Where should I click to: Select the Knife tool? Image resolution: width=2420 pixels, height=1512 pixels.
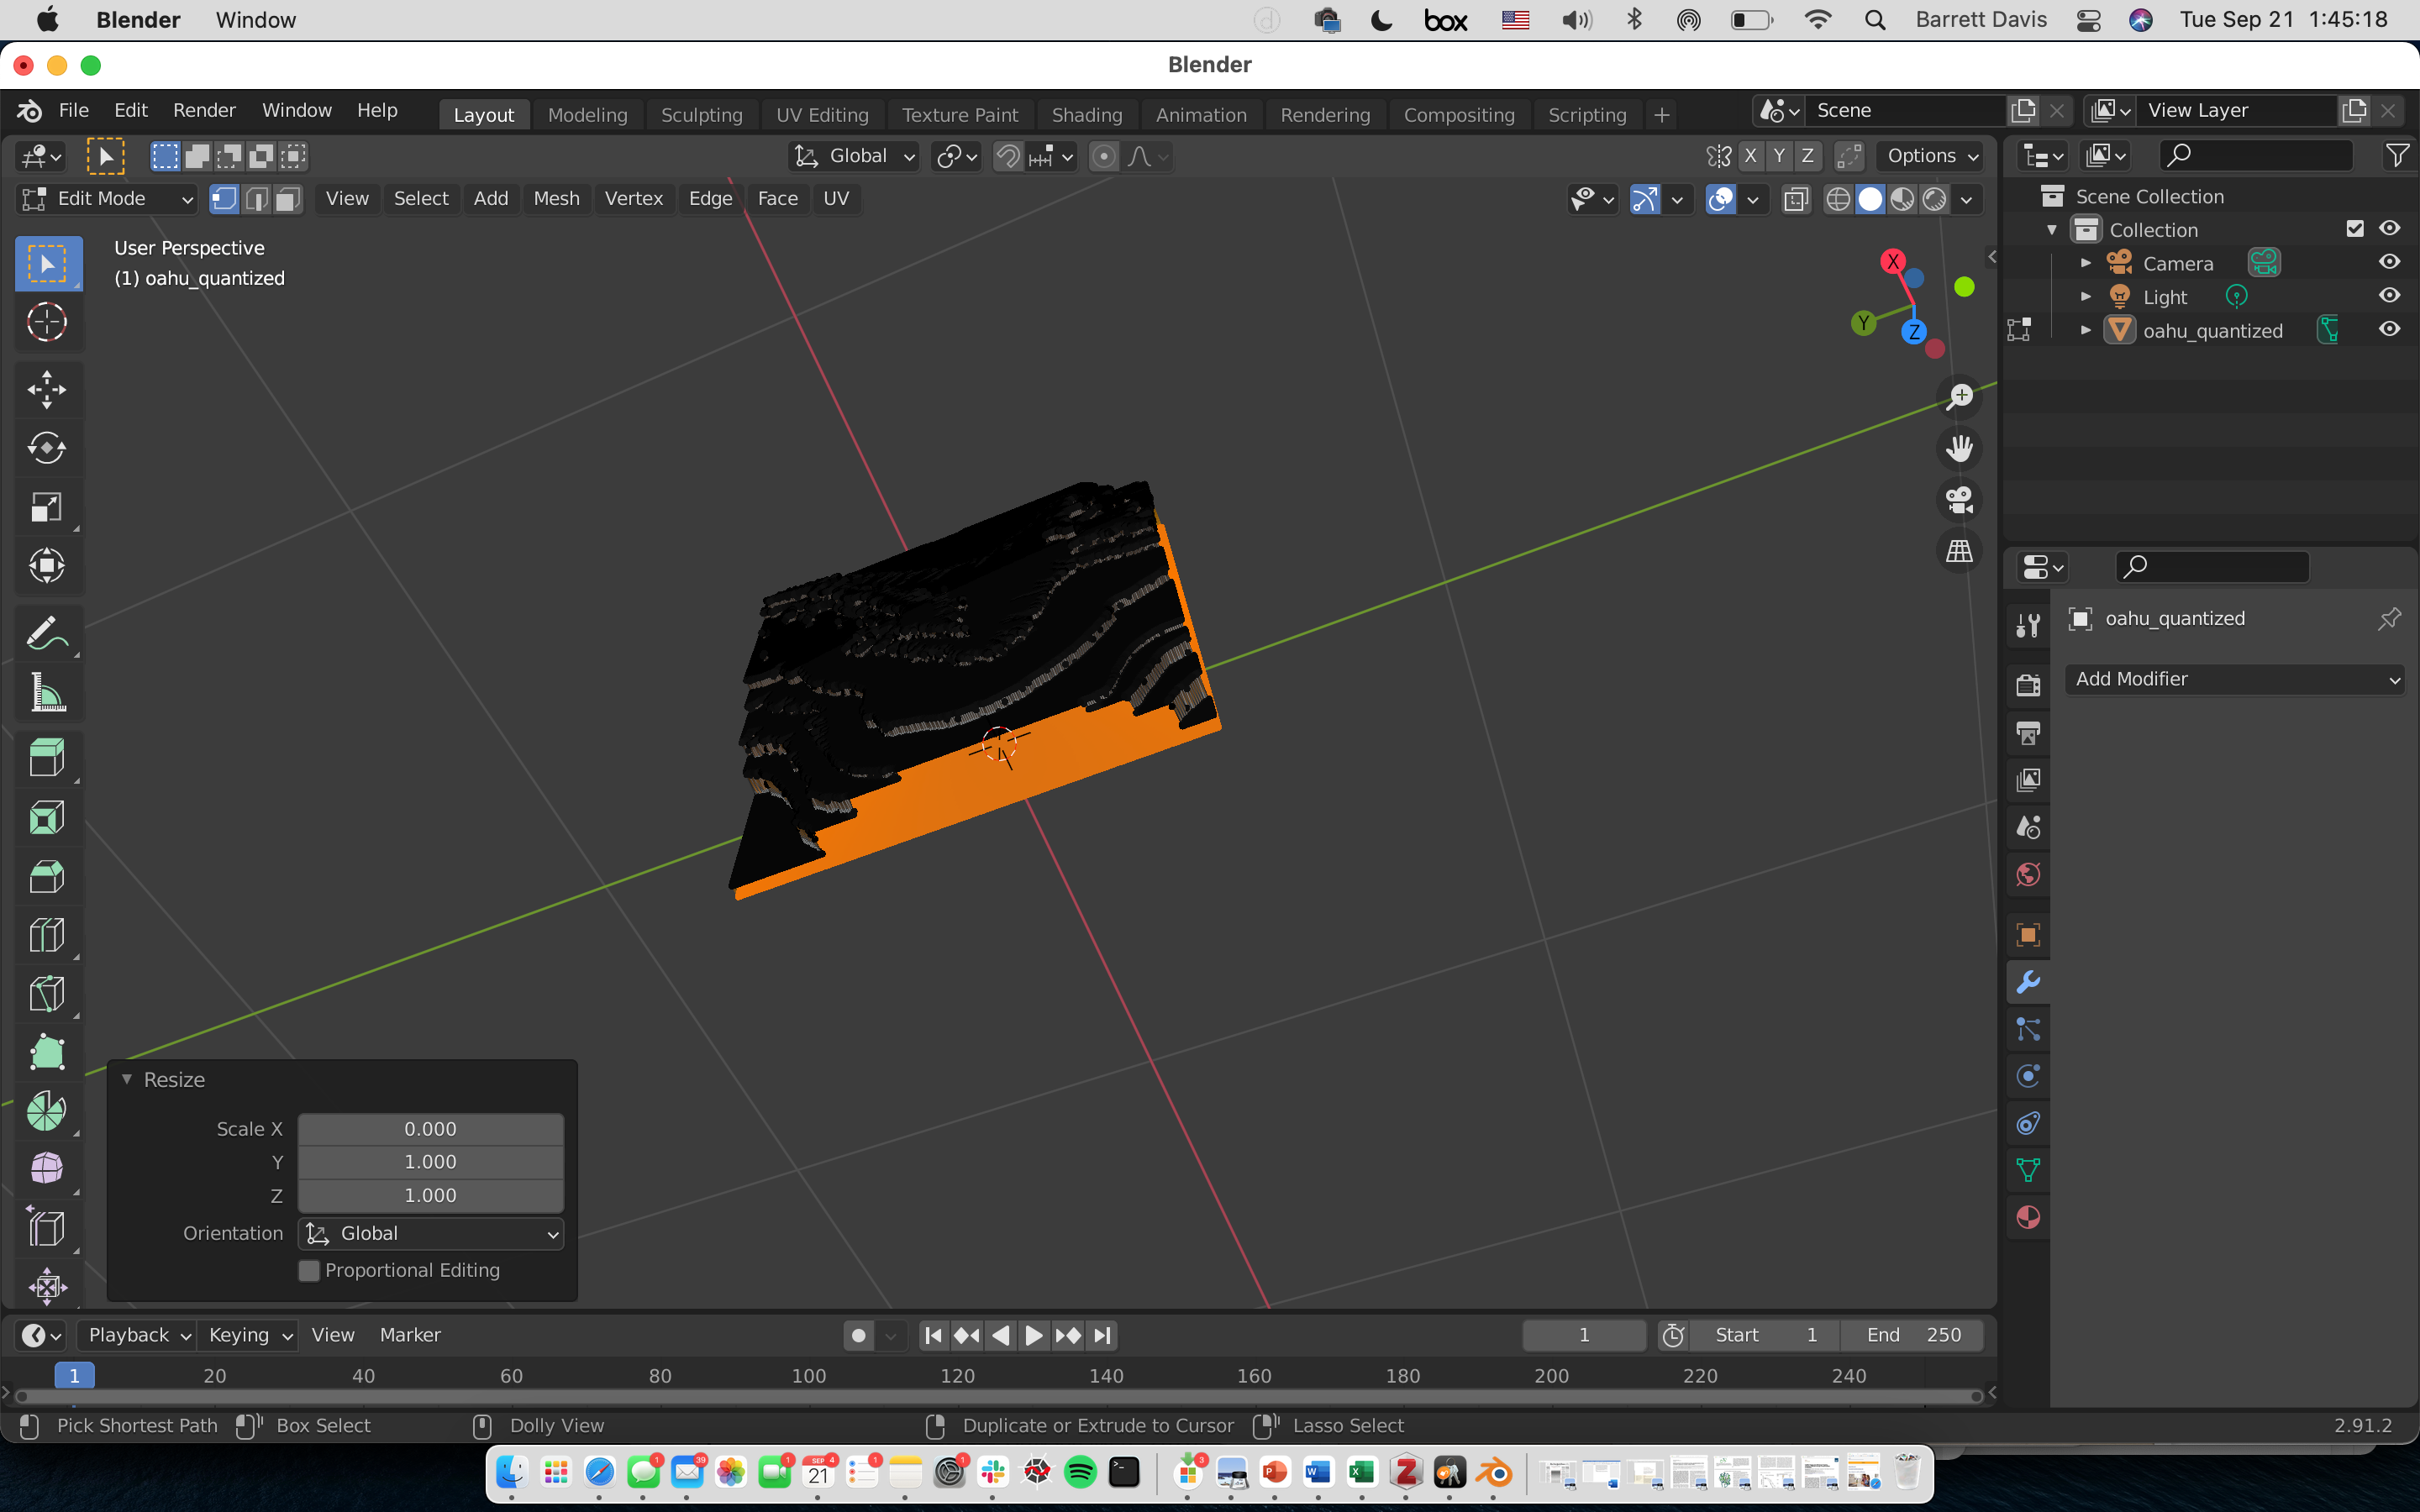[x=47, y=994]
